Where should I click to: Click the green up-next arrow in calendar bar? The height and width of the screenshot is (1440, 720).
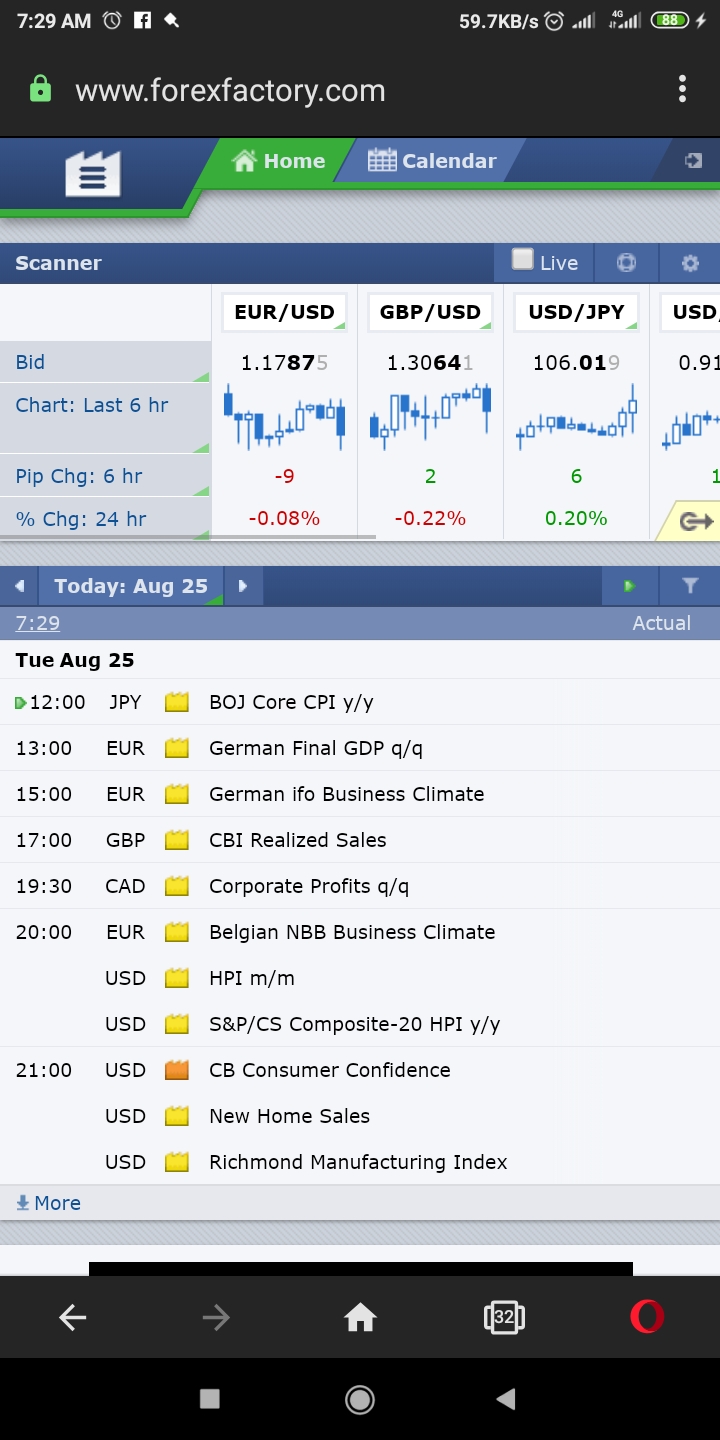pyautogui.click(x=629, y=586)
